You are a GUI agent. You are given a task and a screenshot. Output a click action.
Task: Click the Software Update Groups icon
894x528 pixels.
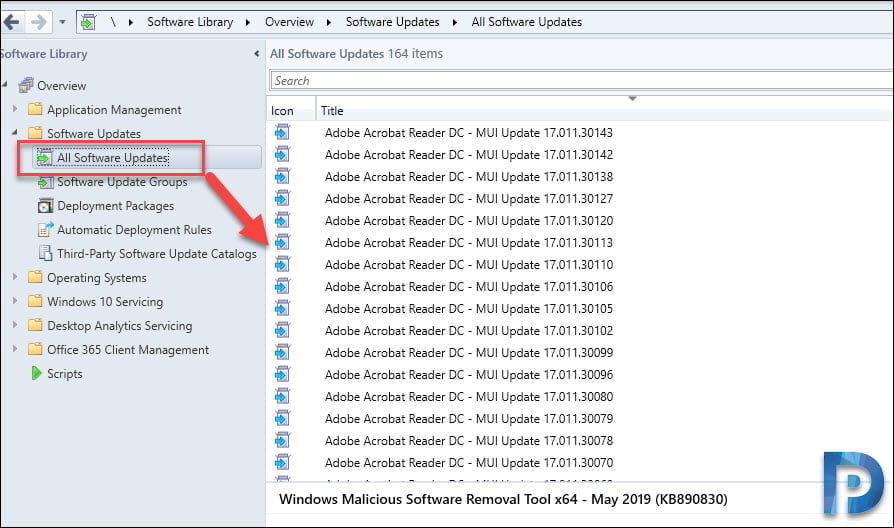45,182
